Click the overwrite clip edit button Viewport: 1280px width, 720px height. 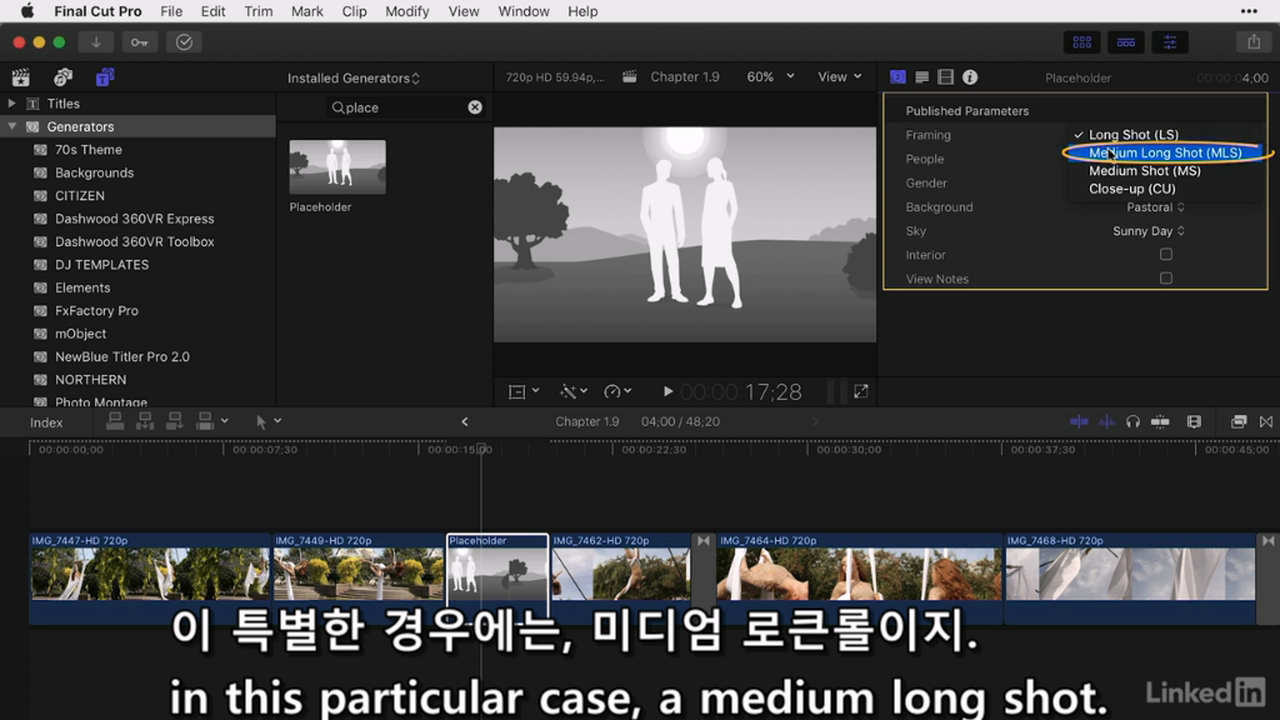(206, 422)
